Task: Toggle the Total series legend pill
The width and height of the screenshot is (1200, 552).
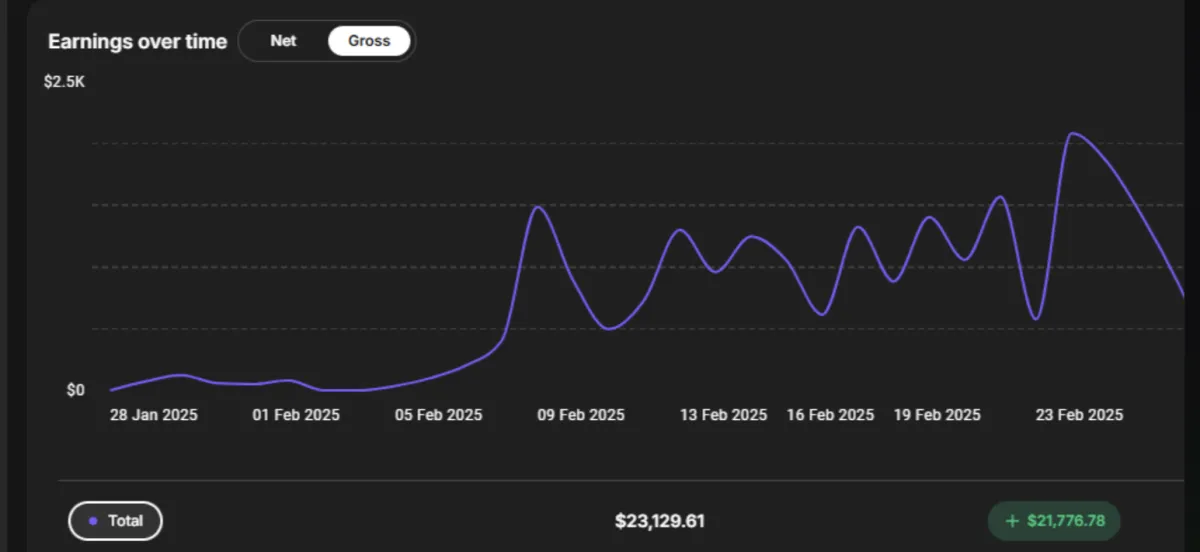Action: click(115, 521)
